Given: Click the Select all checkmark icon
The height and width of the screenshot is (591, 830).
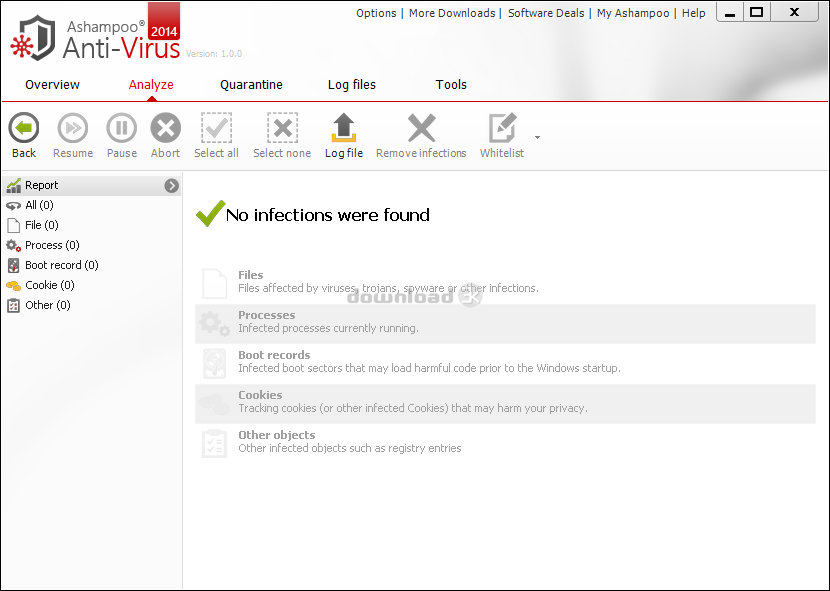Looking at the screenshot, I should coord(216,128).
